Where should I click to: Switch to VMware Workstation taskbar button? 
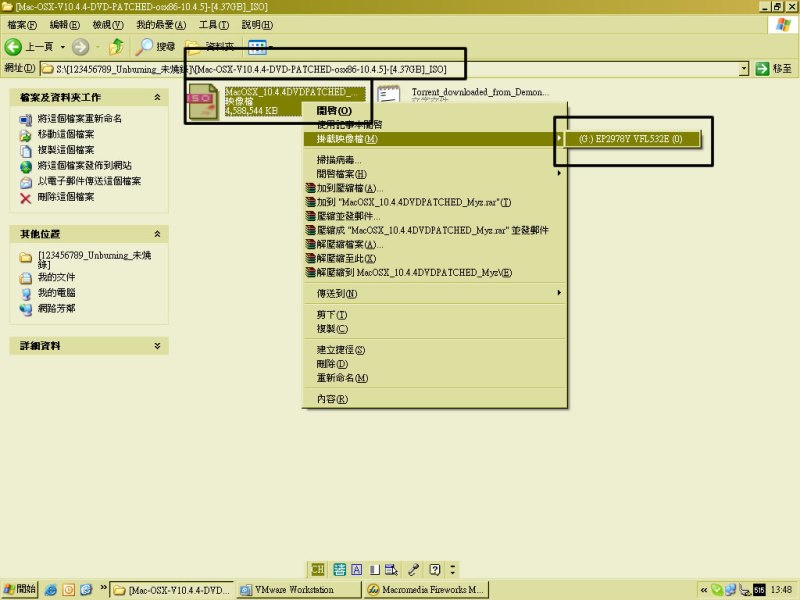(x=299, y=590)
